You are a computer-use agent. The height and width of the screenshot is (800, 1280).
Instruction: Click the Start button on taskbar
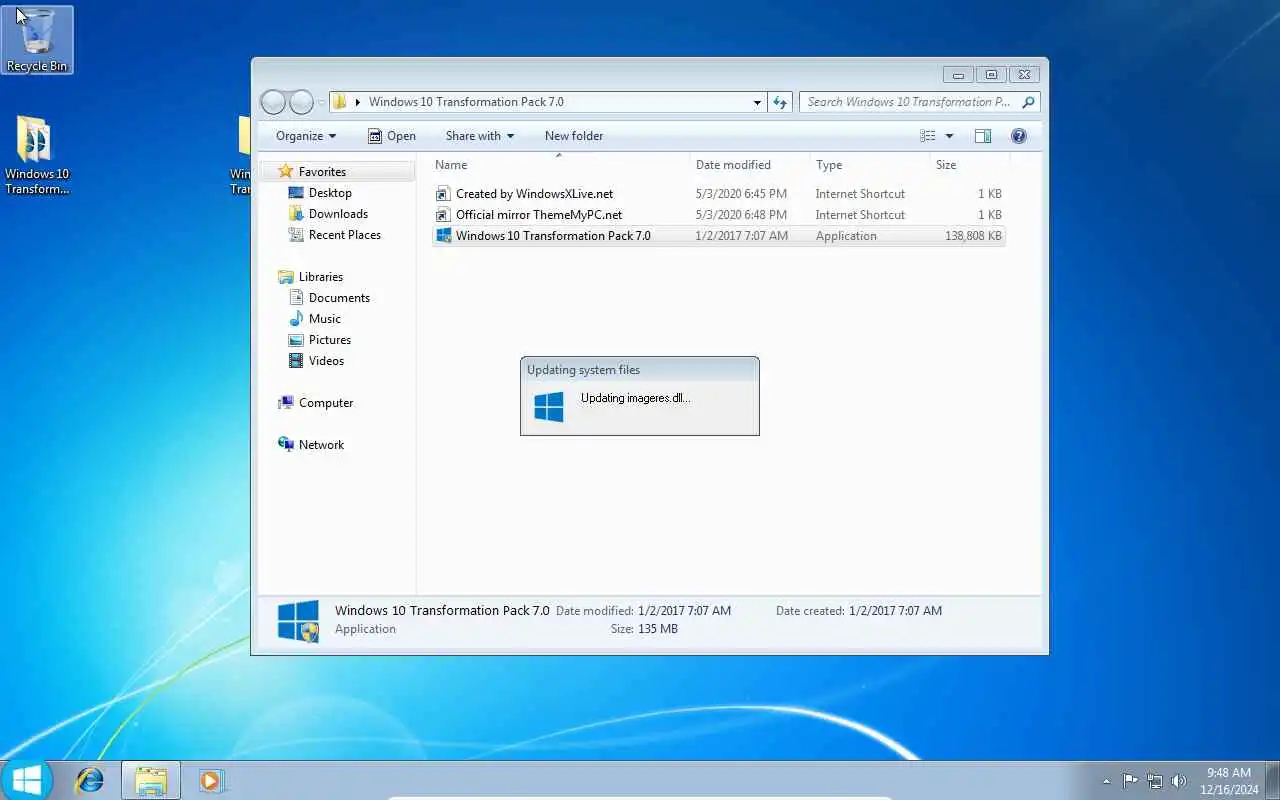click(26, 780)
